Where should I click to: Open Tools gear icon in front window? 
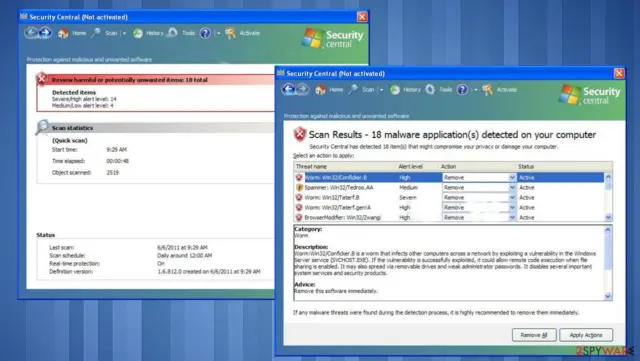tap(430, 89)
